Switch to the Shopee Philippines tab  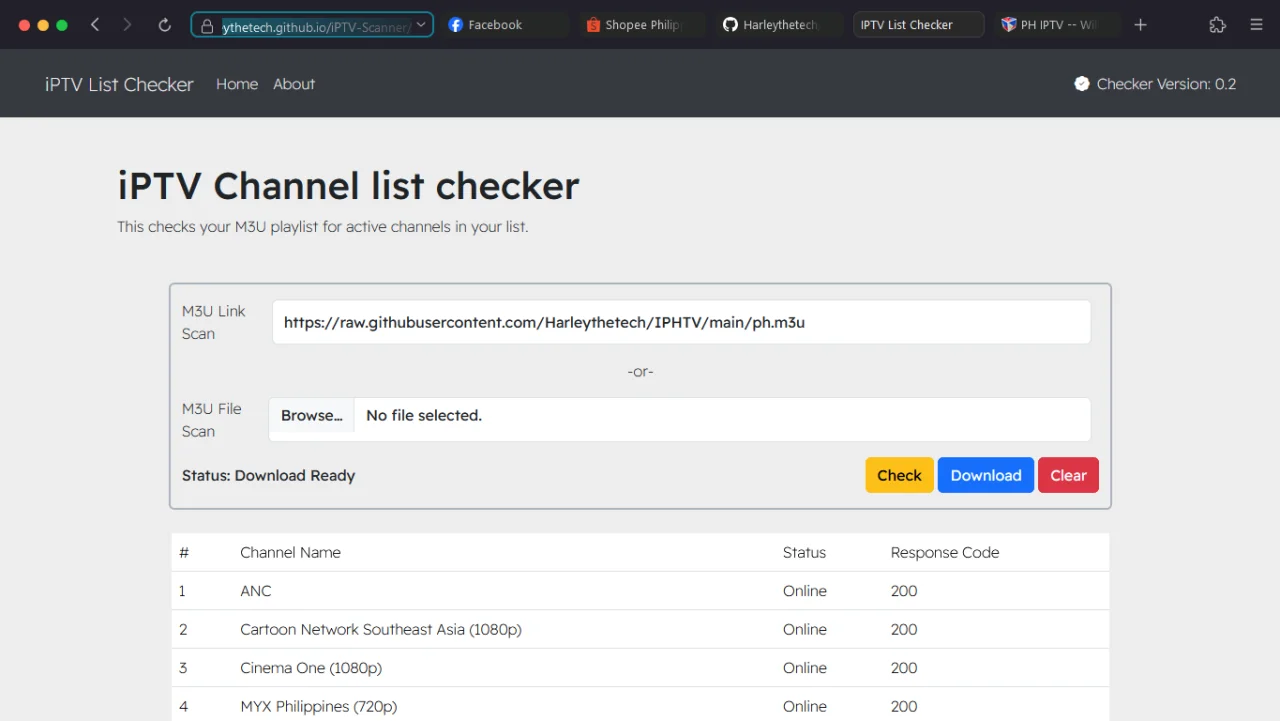click(643, 25)
